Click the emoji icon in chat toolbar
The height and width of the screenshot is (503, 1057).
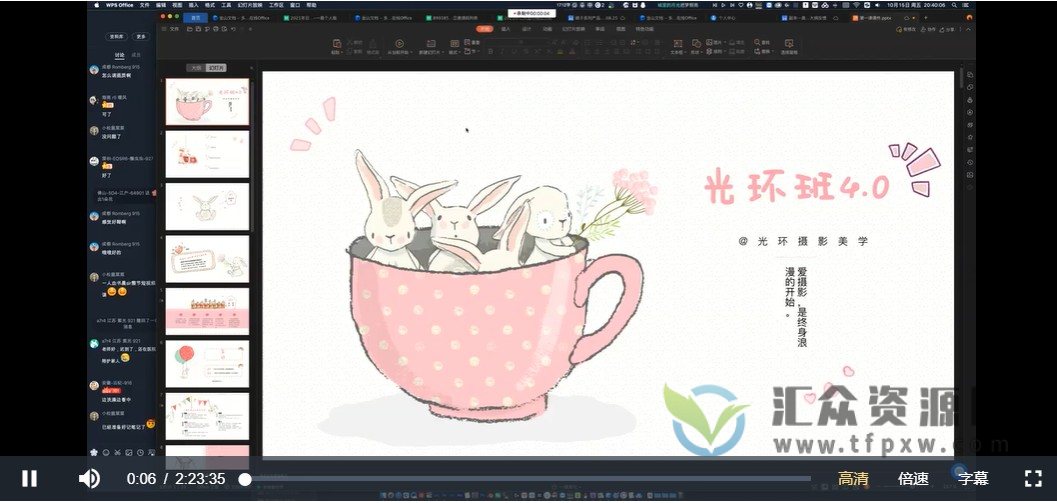[x=106, y=452]
